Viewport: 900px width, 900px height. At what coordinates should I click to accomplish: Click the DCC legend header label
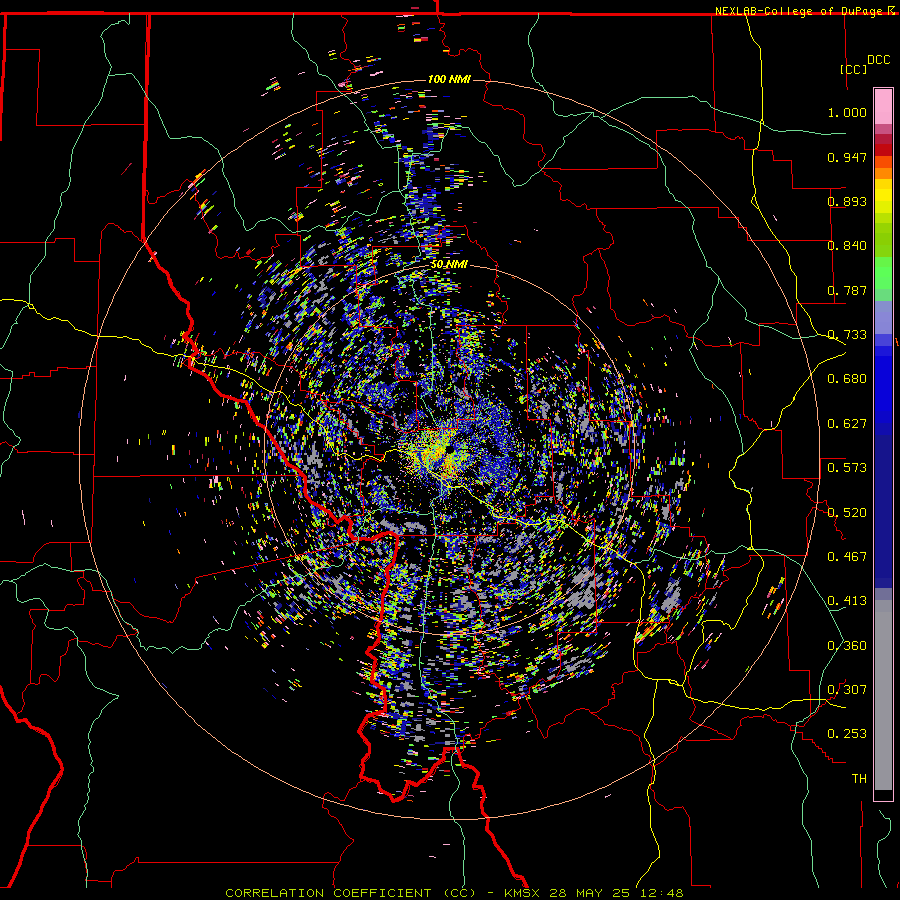coord(878,60)
